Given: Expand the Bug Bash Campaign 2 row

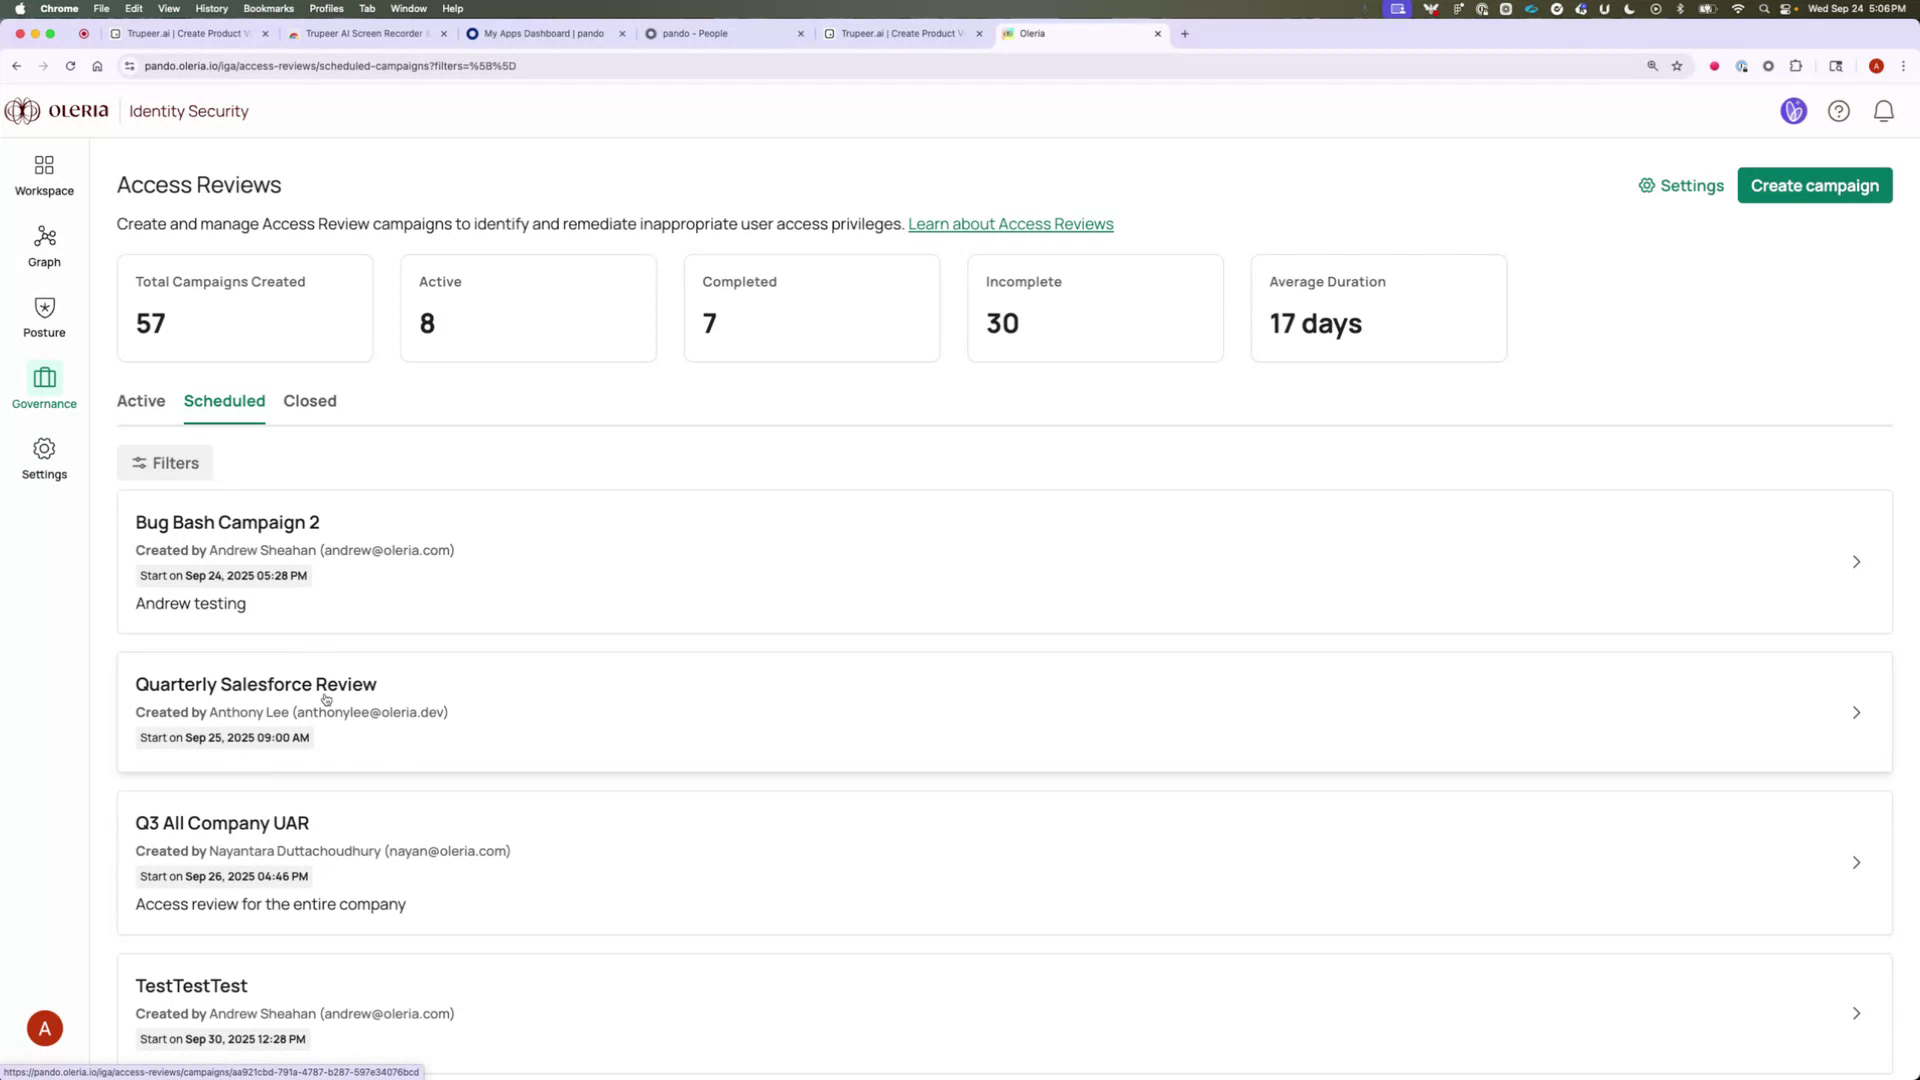Looking at the screenshot, I should 1856,562.
